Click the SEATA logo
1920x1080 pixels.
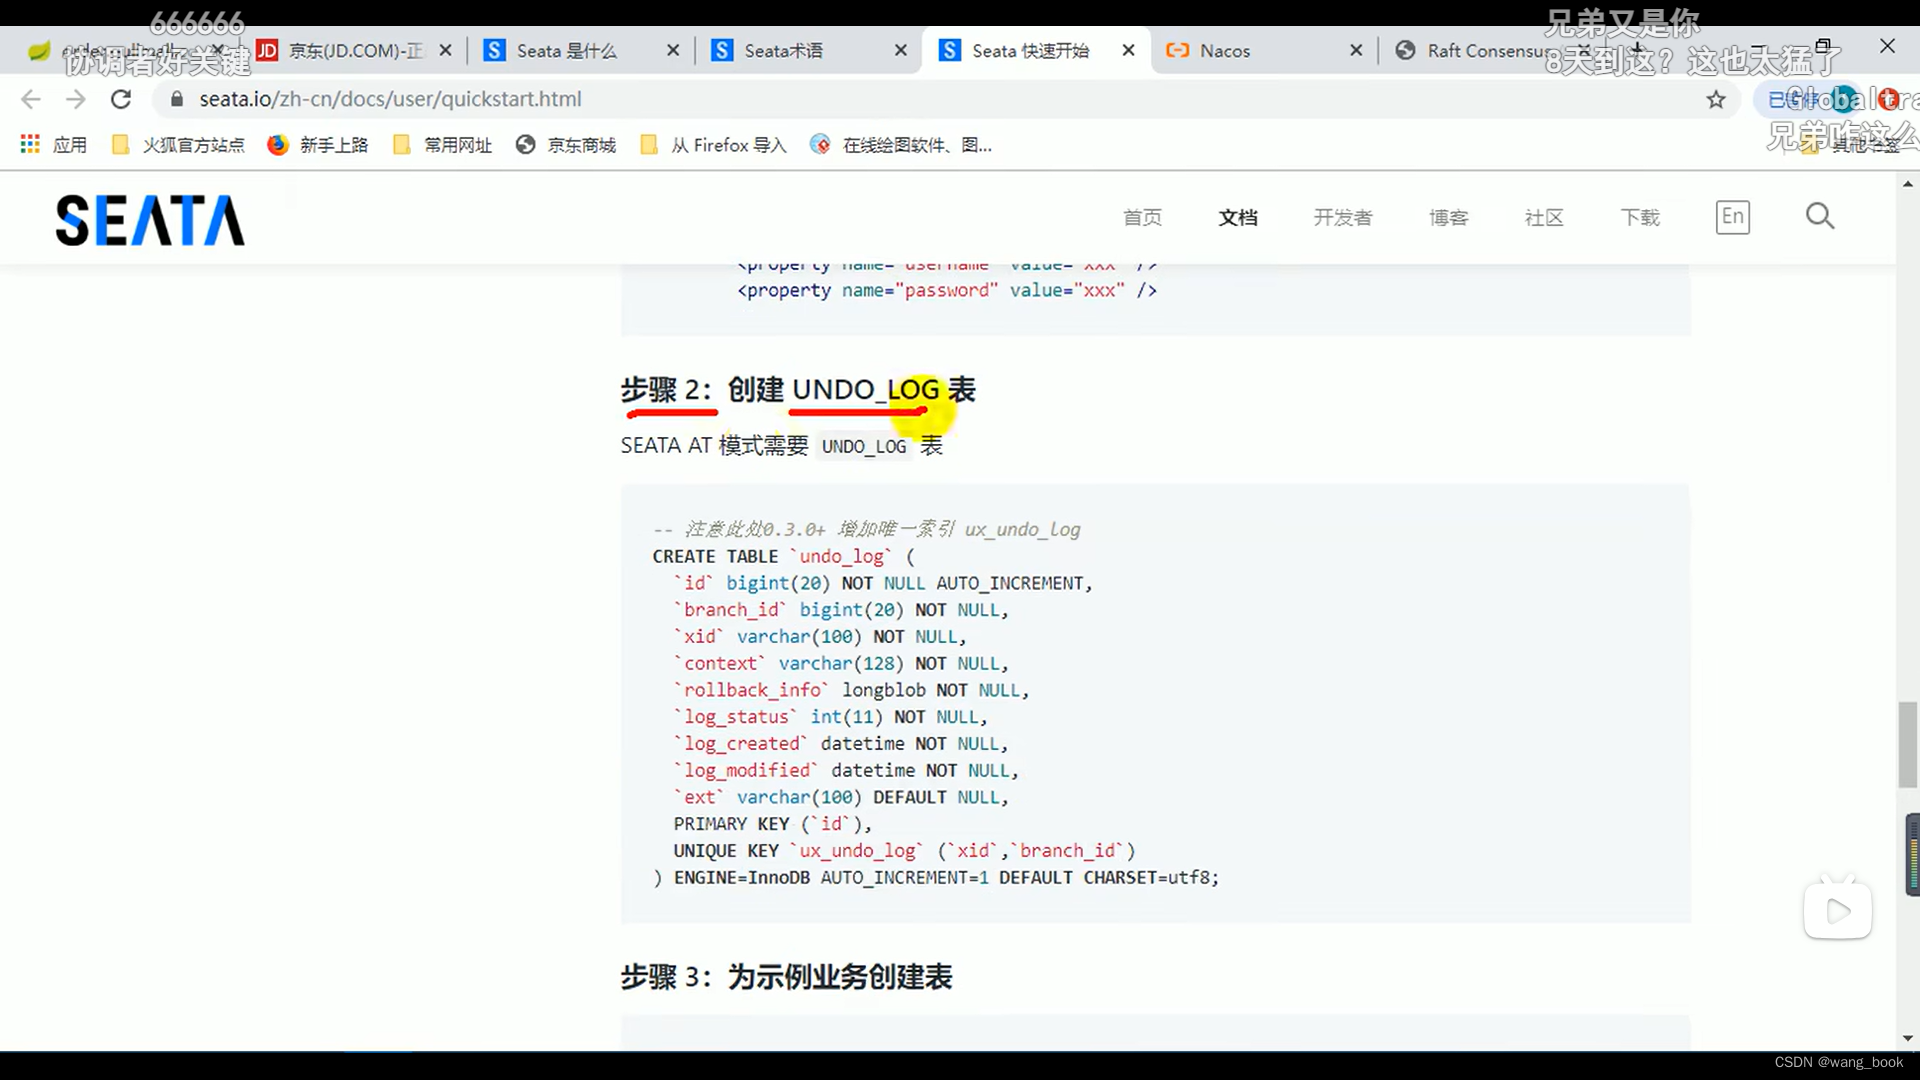click(150, 220)
